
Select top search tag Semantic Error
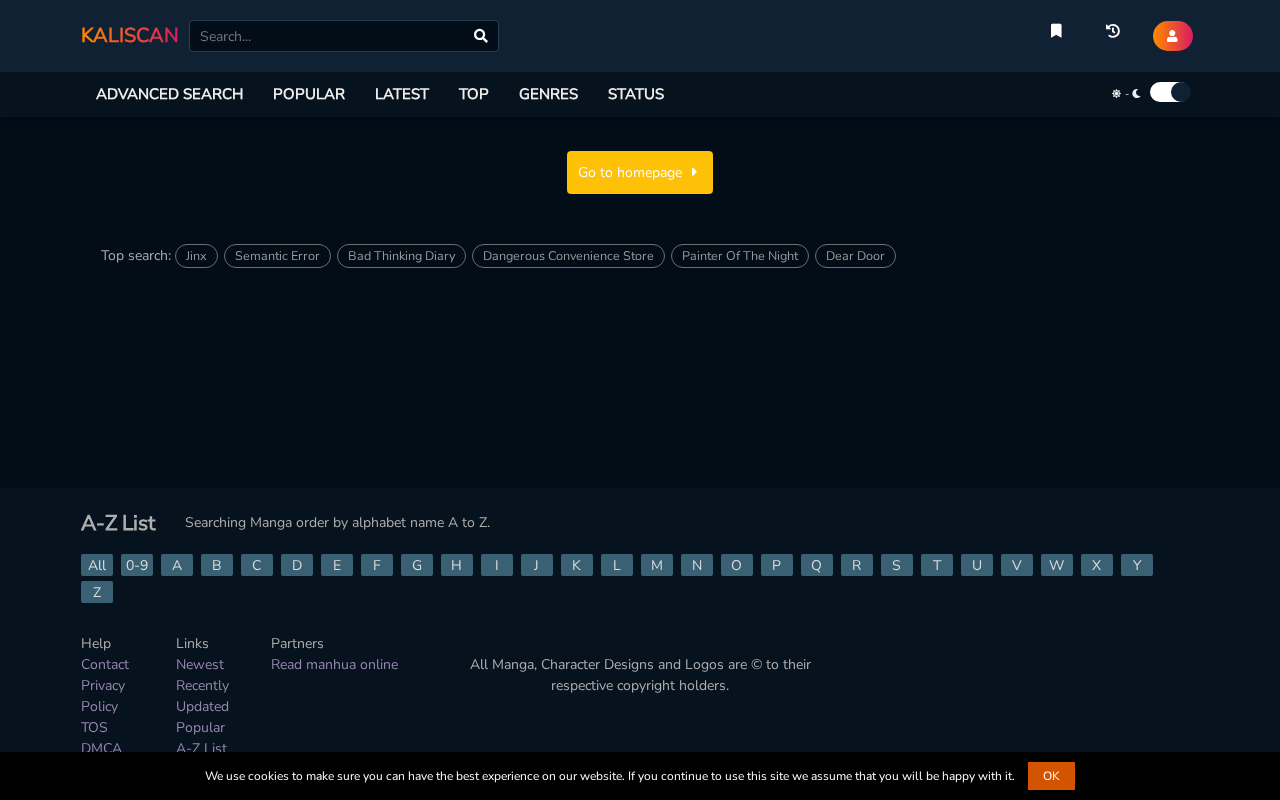click(x=277, y=256)
